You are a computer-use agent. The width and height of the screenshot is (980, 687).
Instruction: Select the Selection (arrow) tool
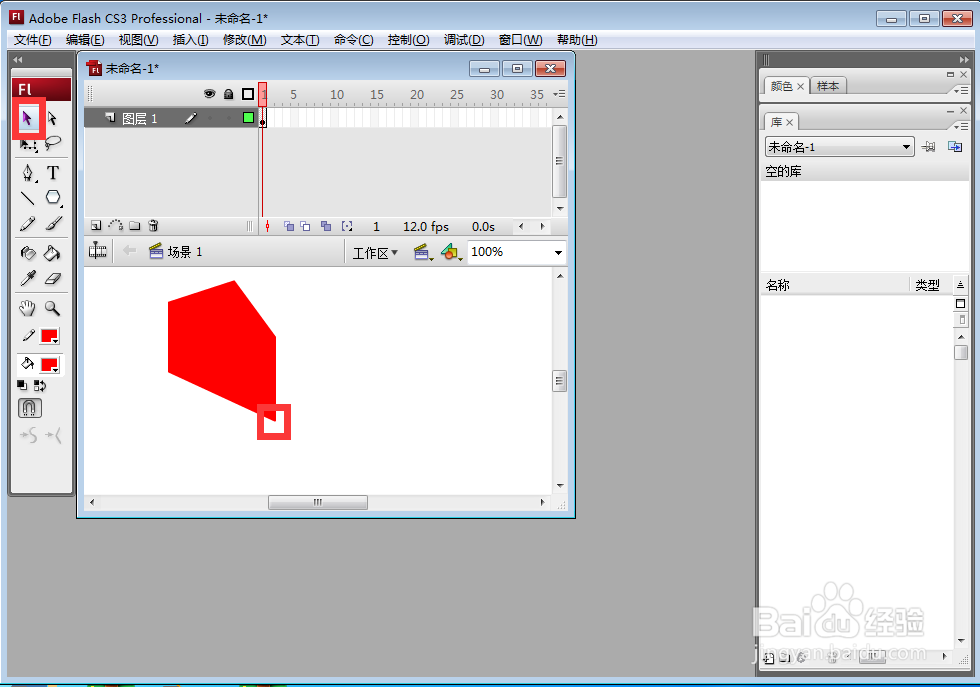click(x=27, y=118)
